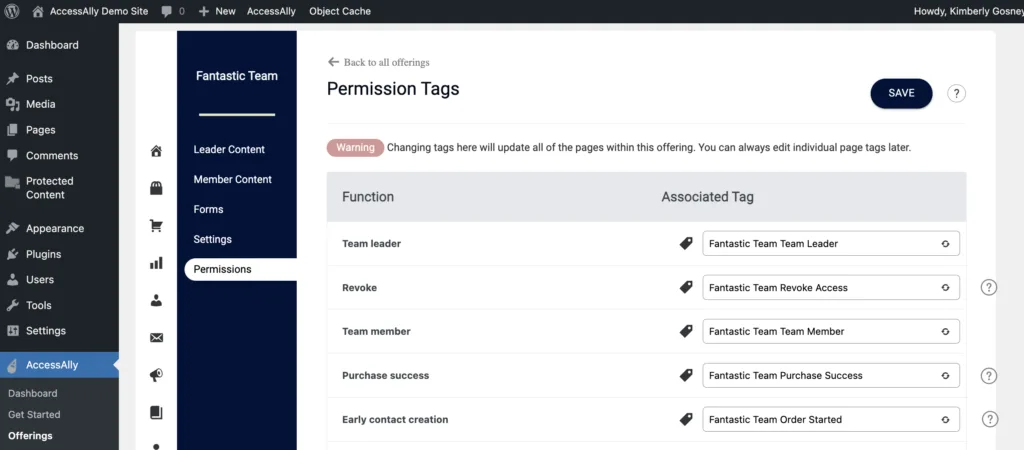Image resolution: width=1024 pixels, height=450 pixels.
Task: Open offering Settings tab
Action: [x=212, y=239]
